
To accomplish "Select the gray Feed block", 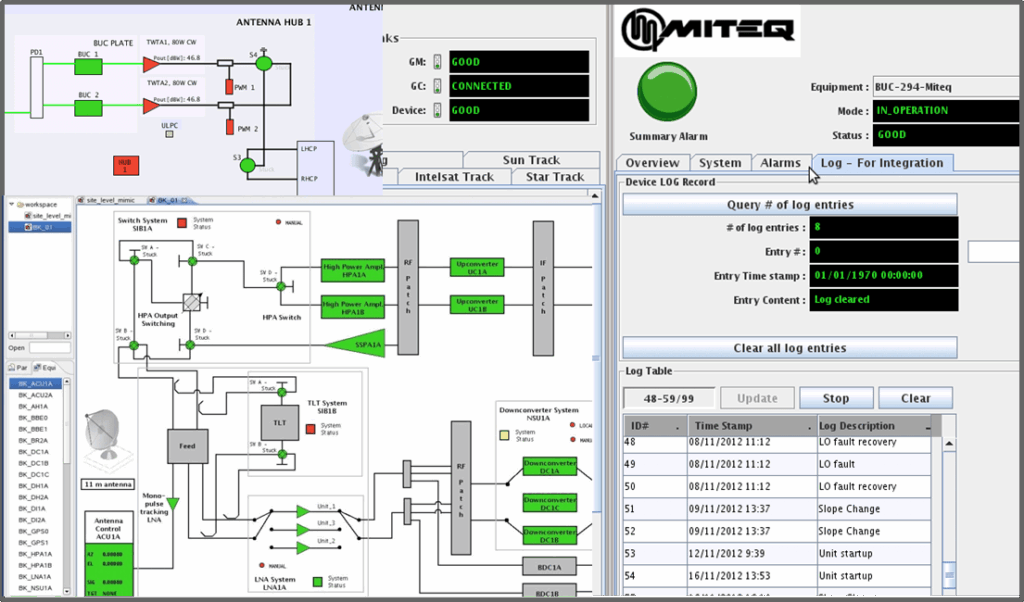I will click(188, 446).
